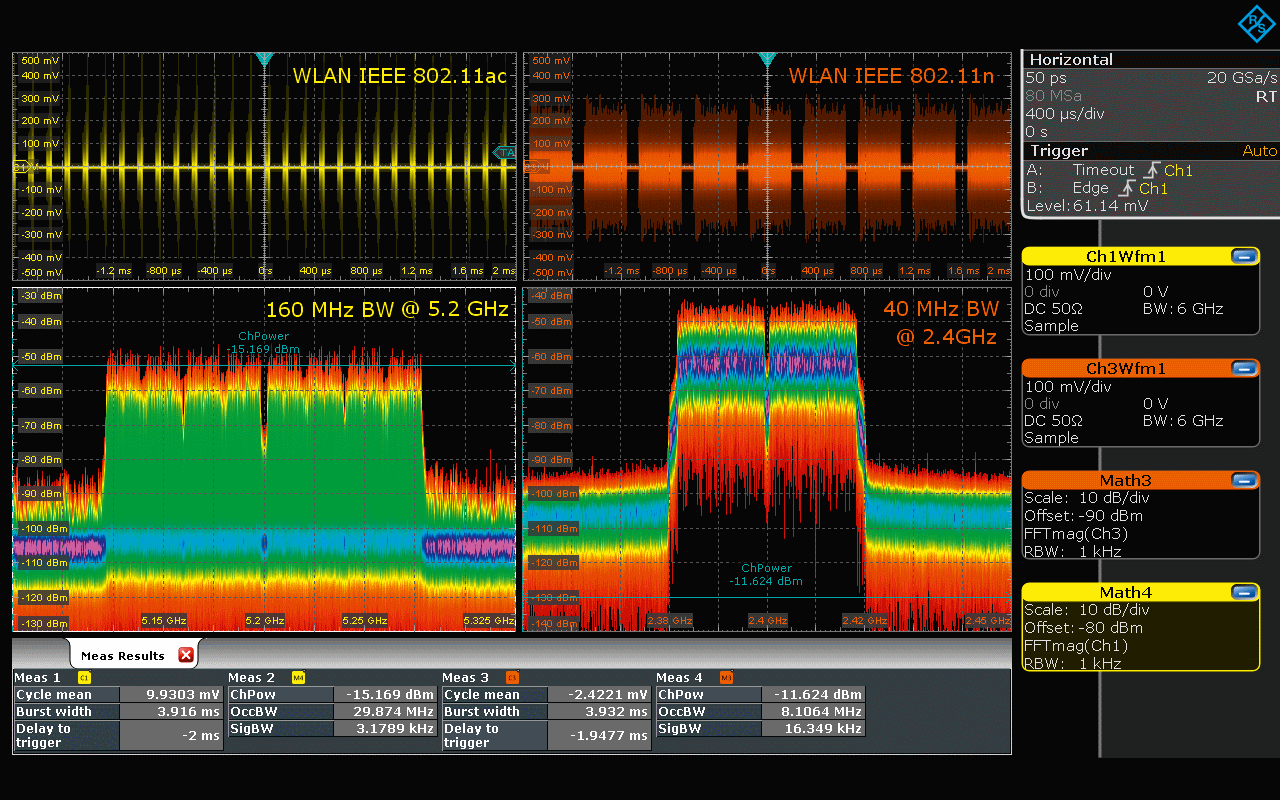Click the -15.169 dBm ChPower label on spectrum
The image size is (1280, 800).
pyautogui.click(x=263, y=349)
